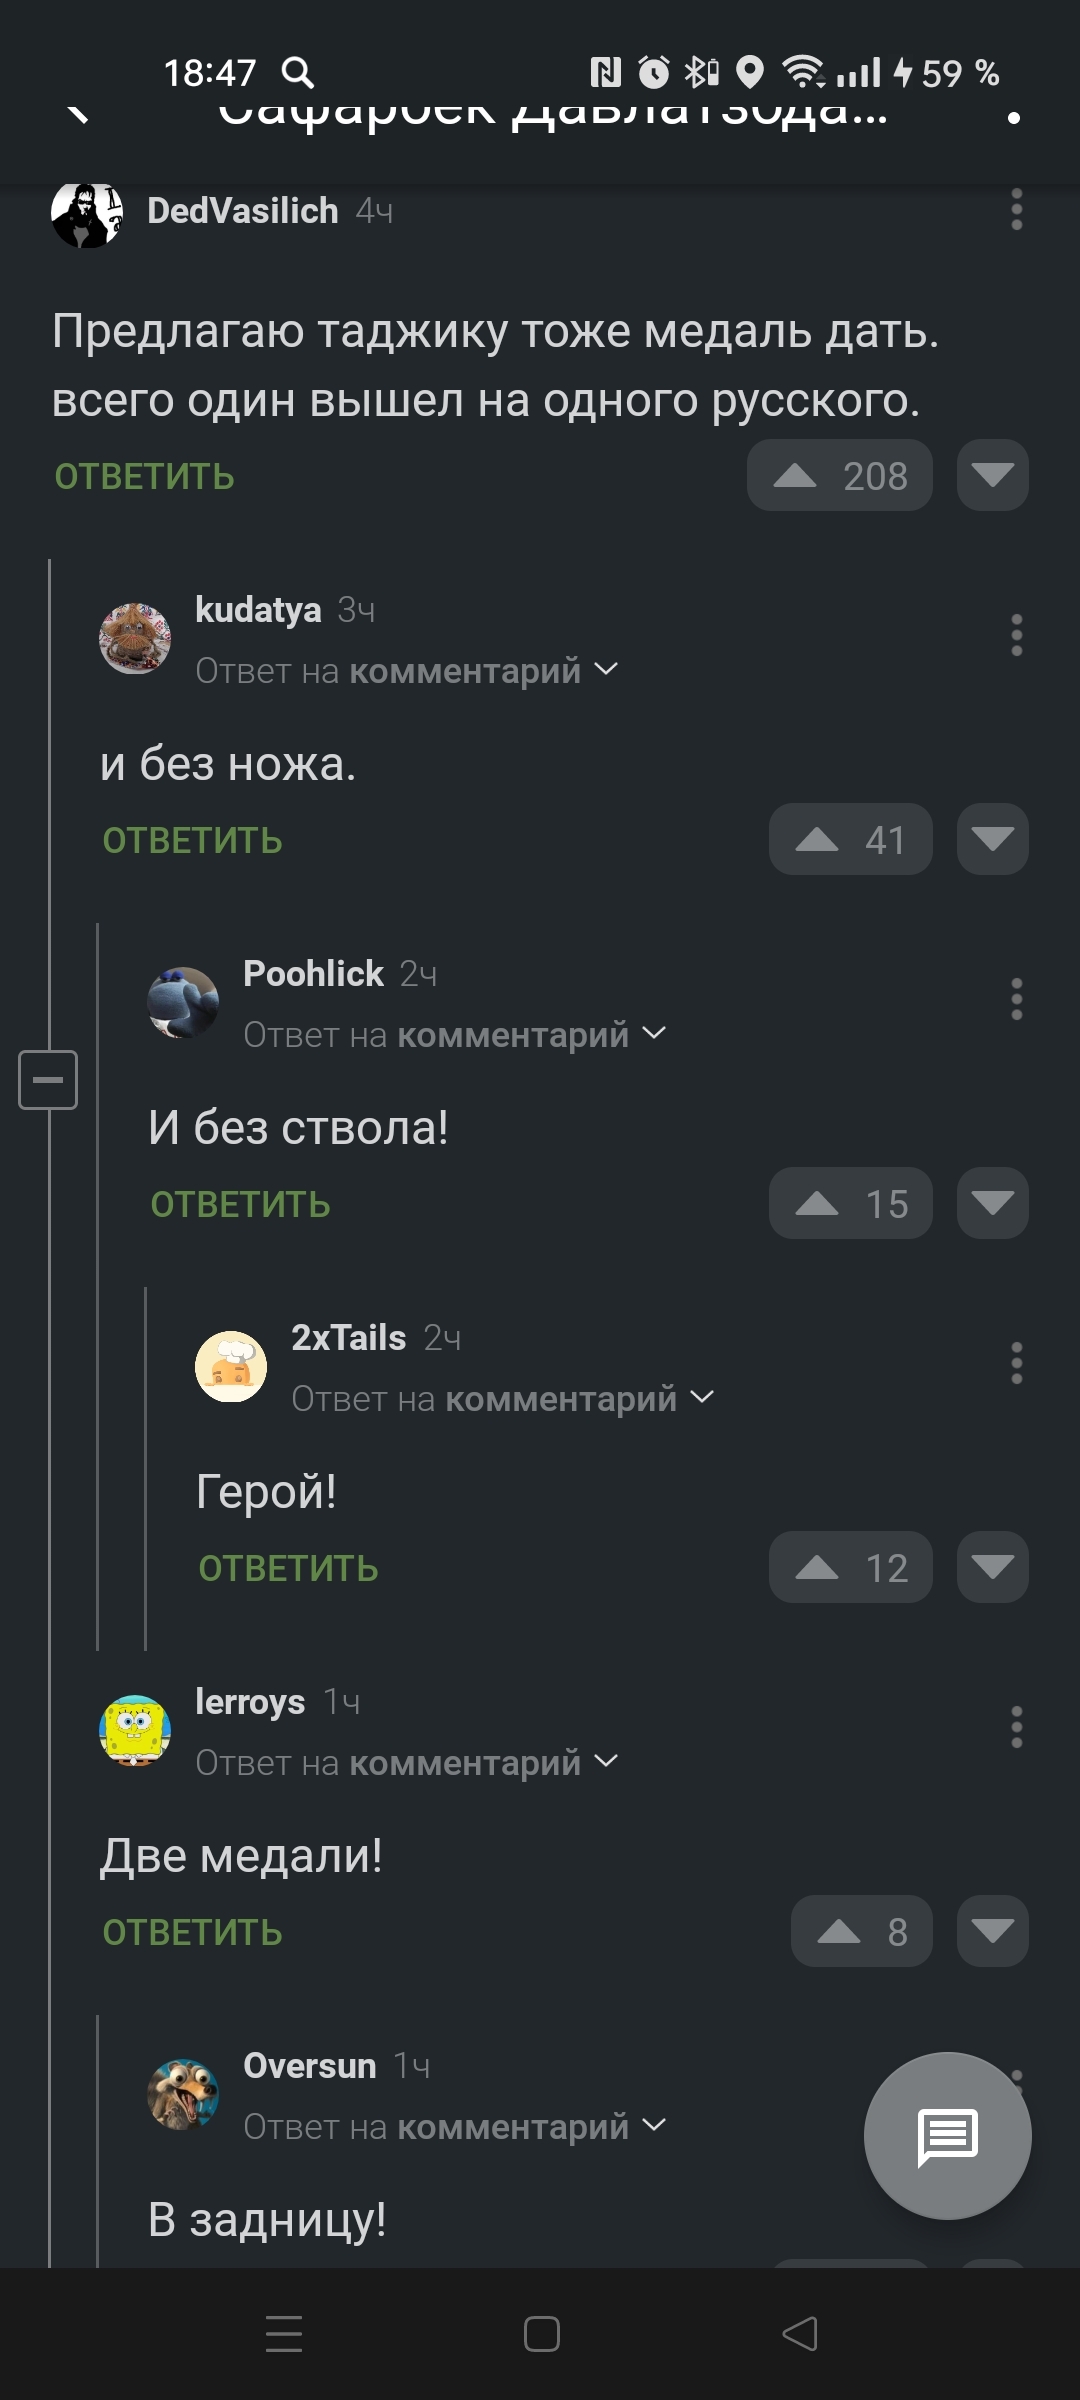Expand parent comment on 2xTails' reply
Screen dimensions: 1080x2400
pos(702,1398)
